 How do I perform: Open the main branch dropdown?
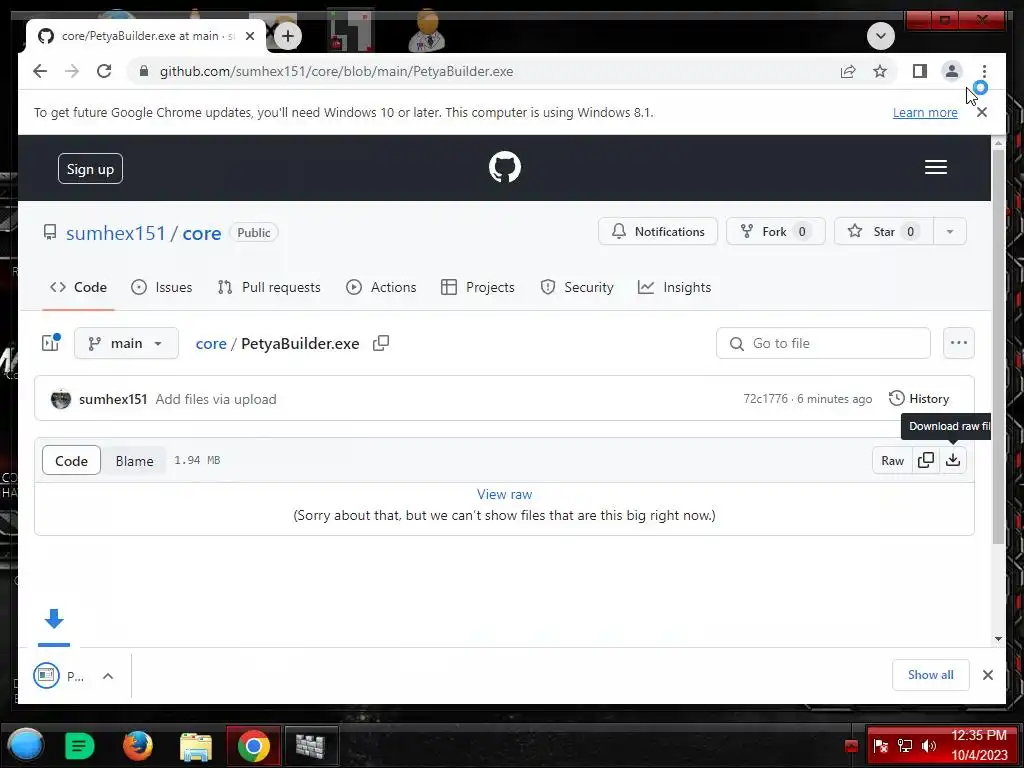coord(126,344)
